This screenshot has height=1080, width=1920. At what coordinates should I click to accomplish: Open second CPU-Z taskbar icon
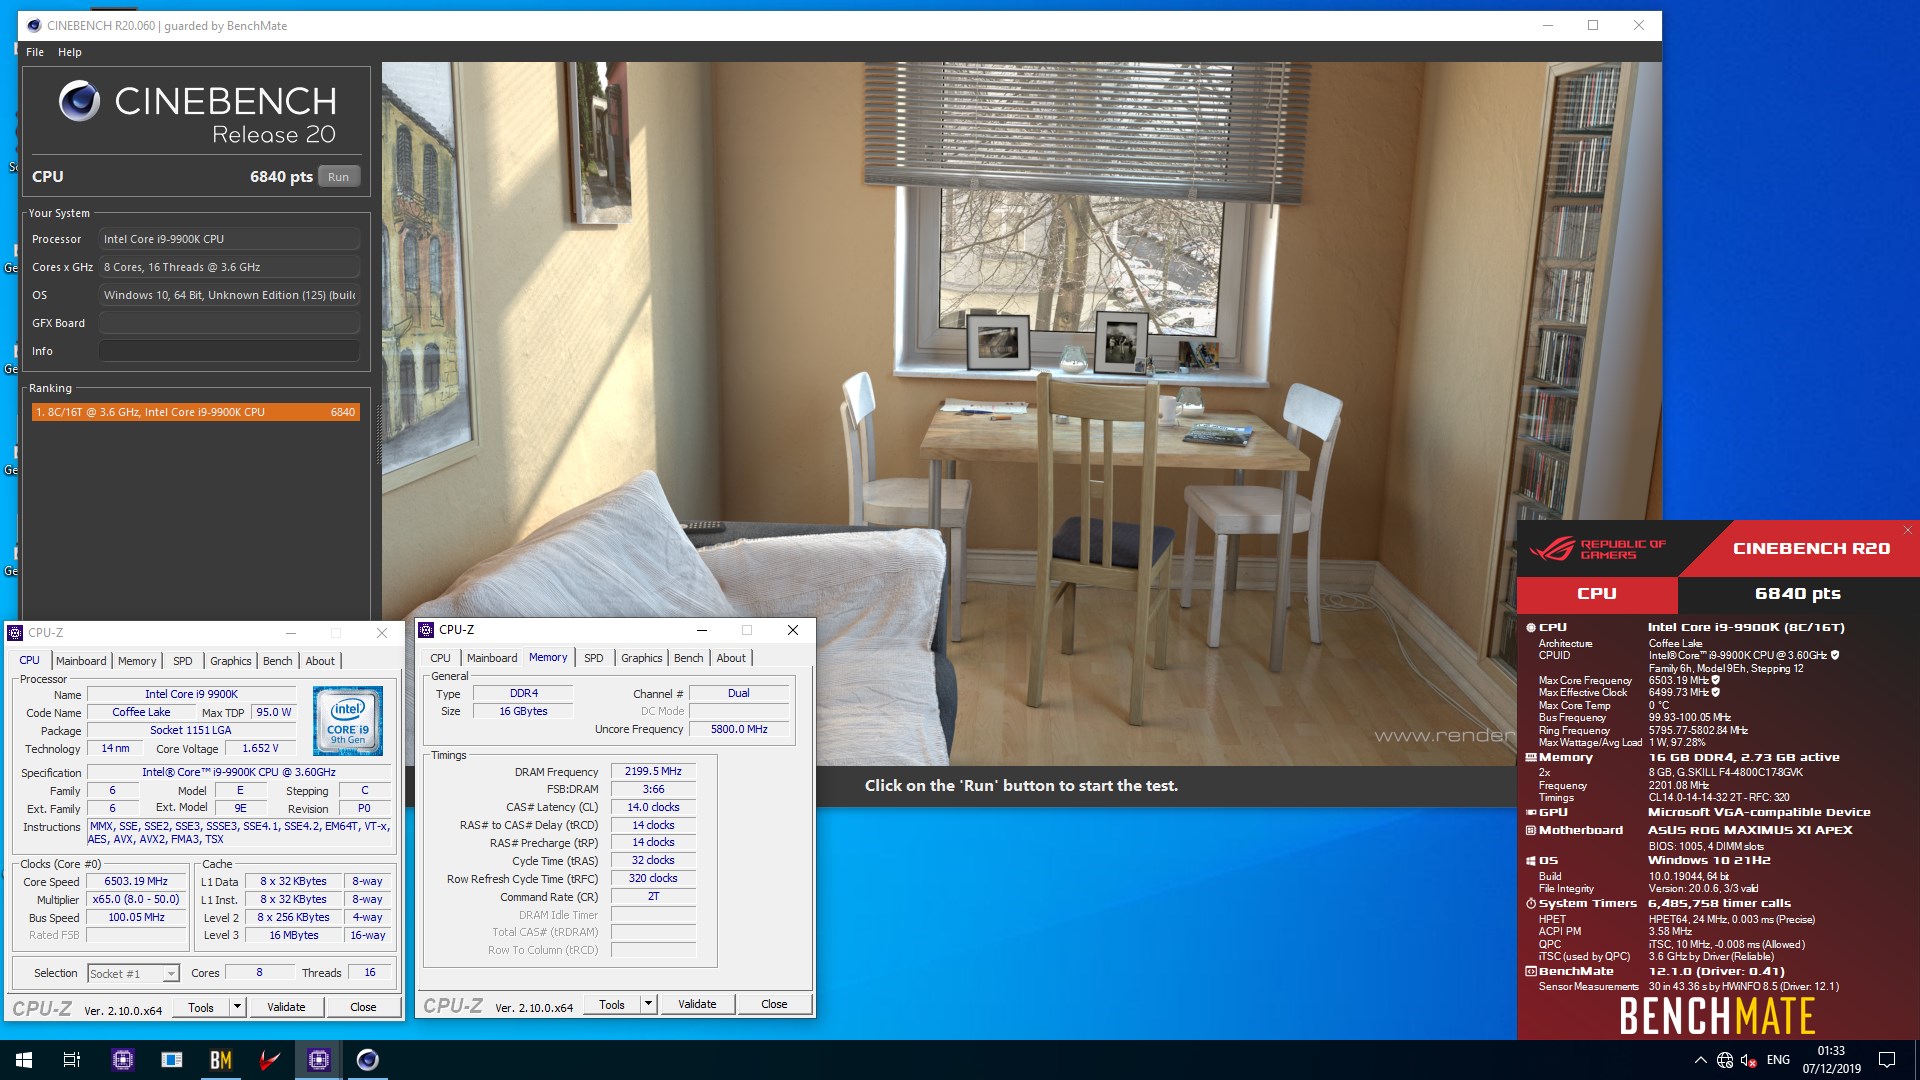click(319, 1060)
